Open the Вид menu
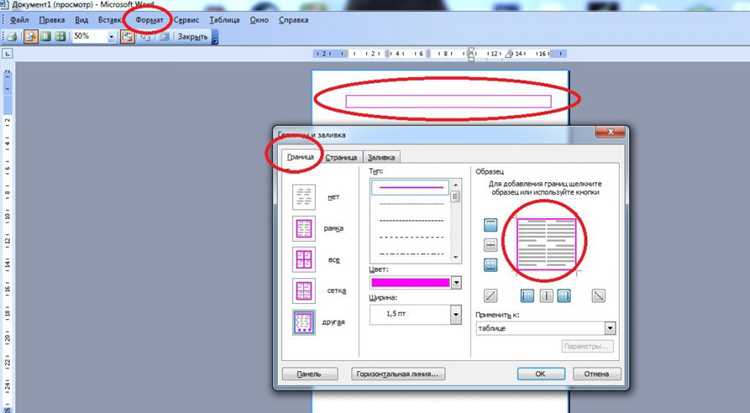The image size is (750, 413). coord(81,20)
